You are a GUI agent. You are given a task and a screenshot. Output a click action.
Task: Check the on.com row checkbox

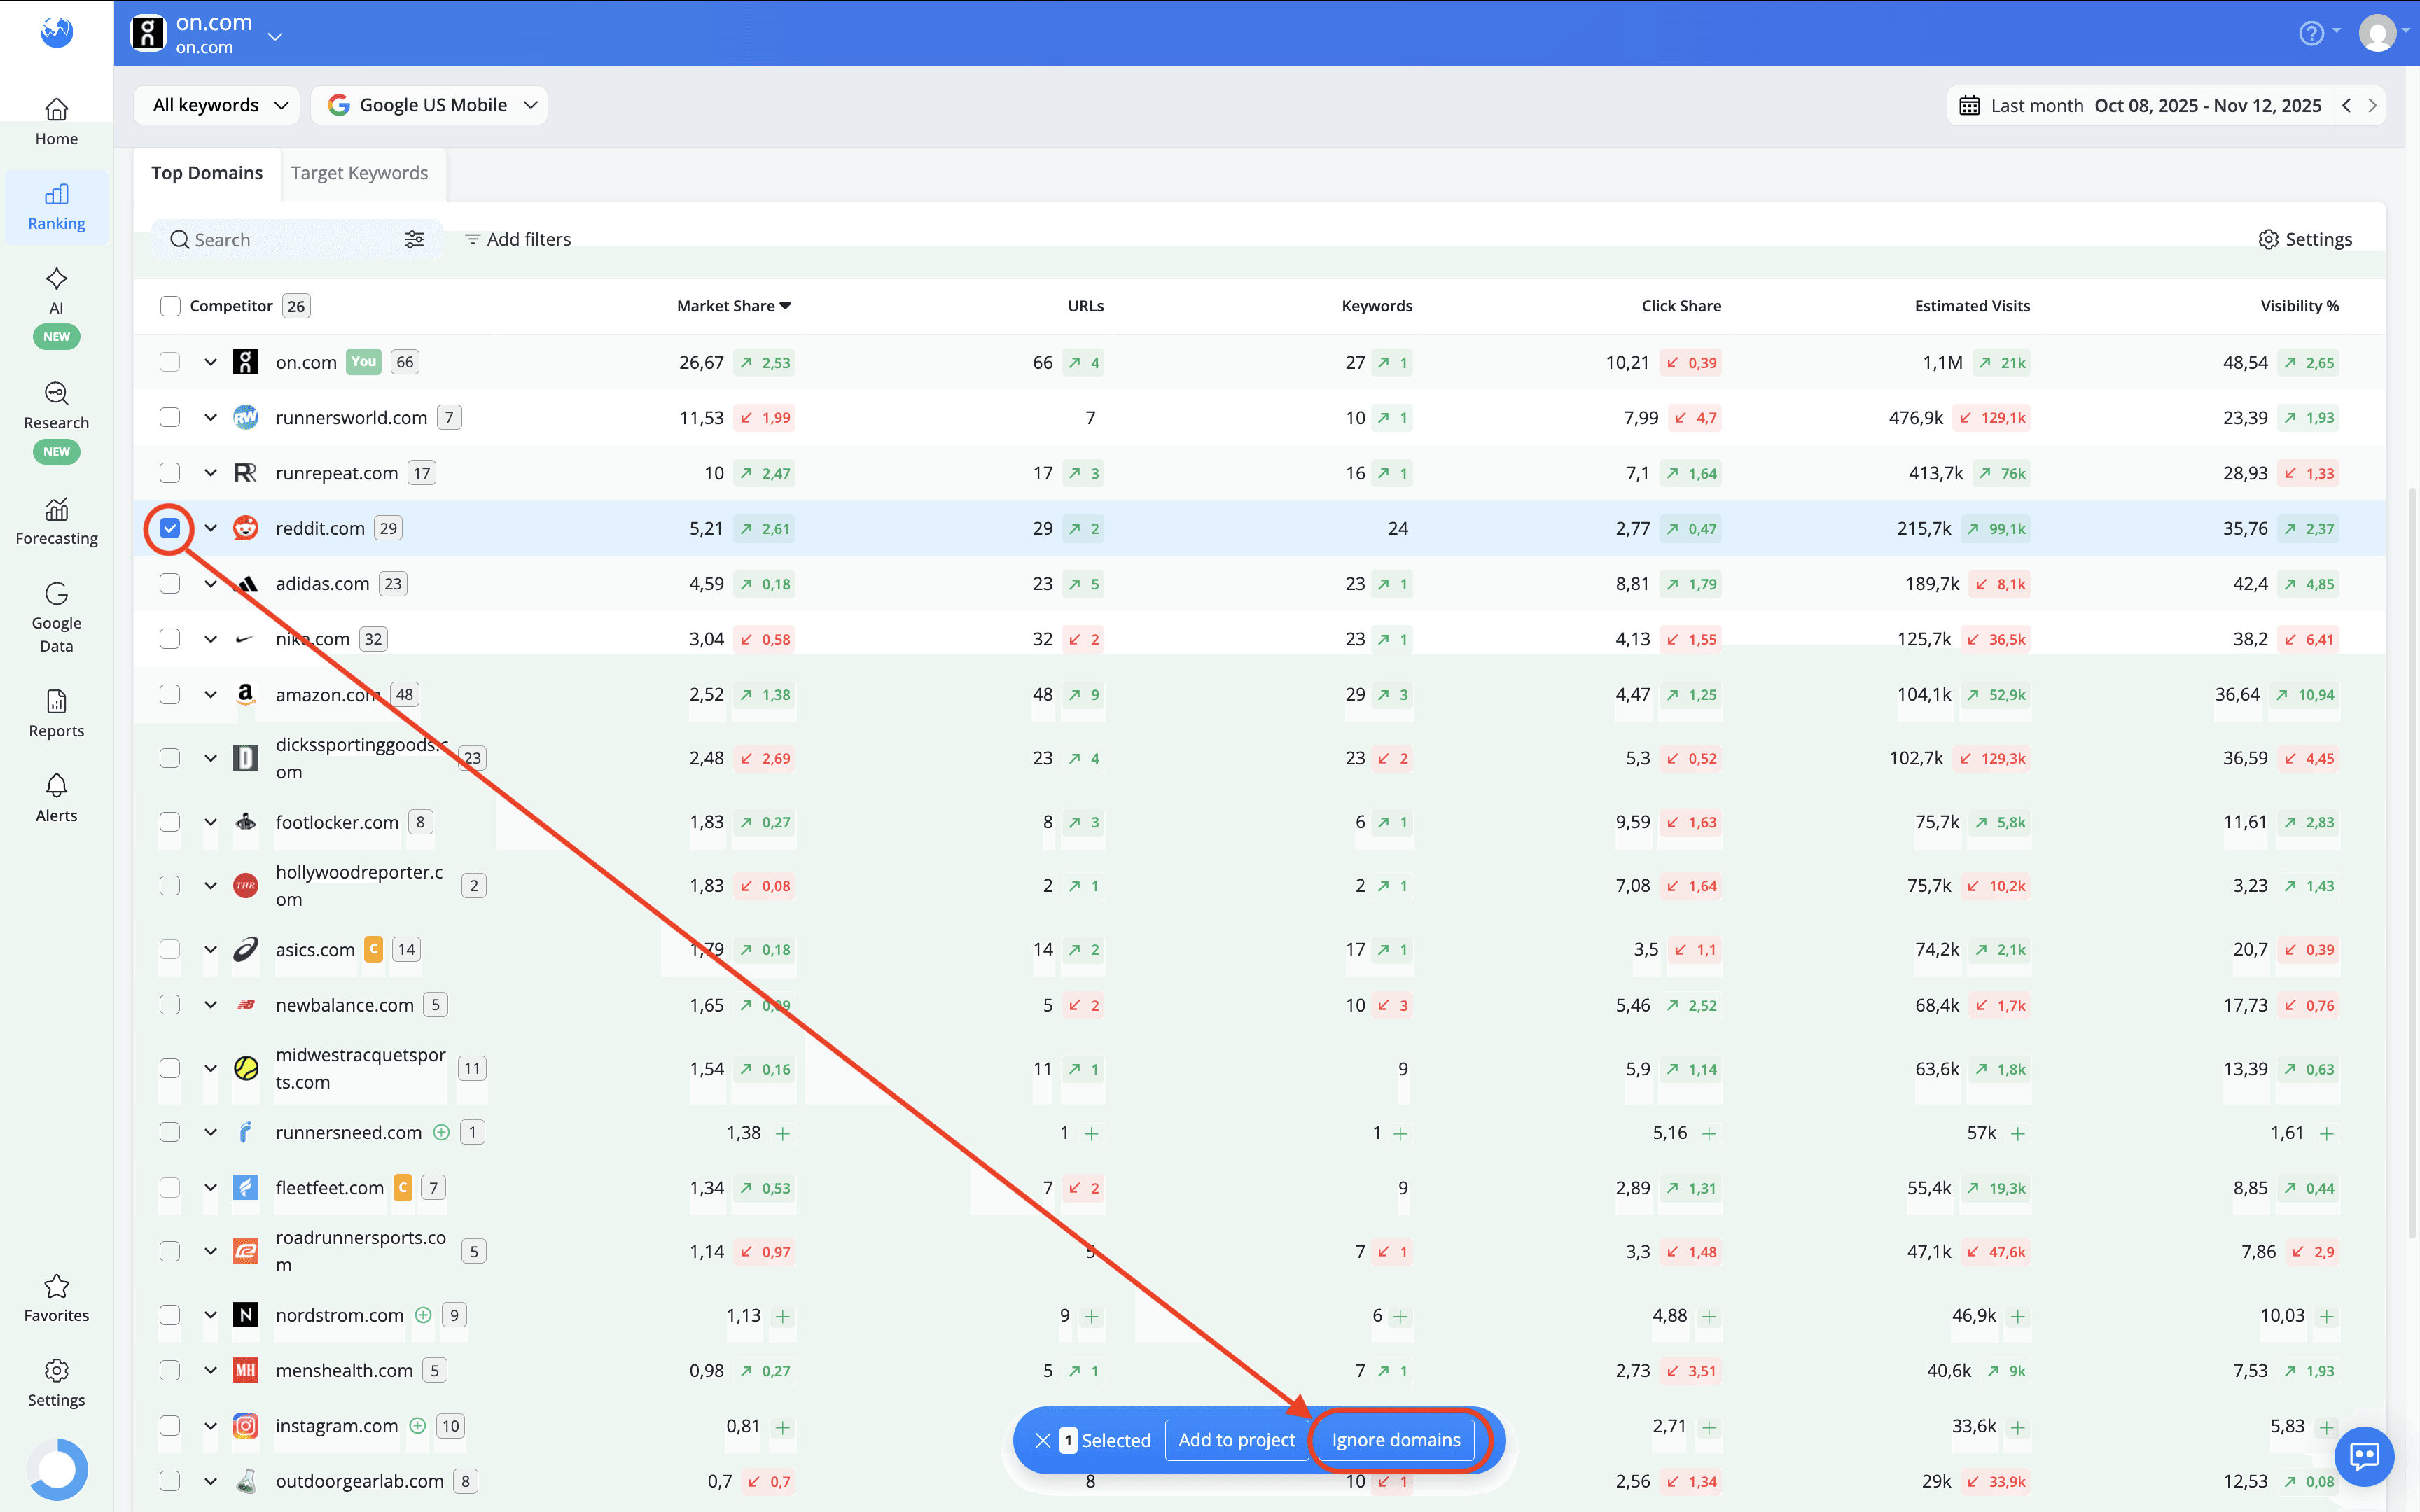coord(170,362)
